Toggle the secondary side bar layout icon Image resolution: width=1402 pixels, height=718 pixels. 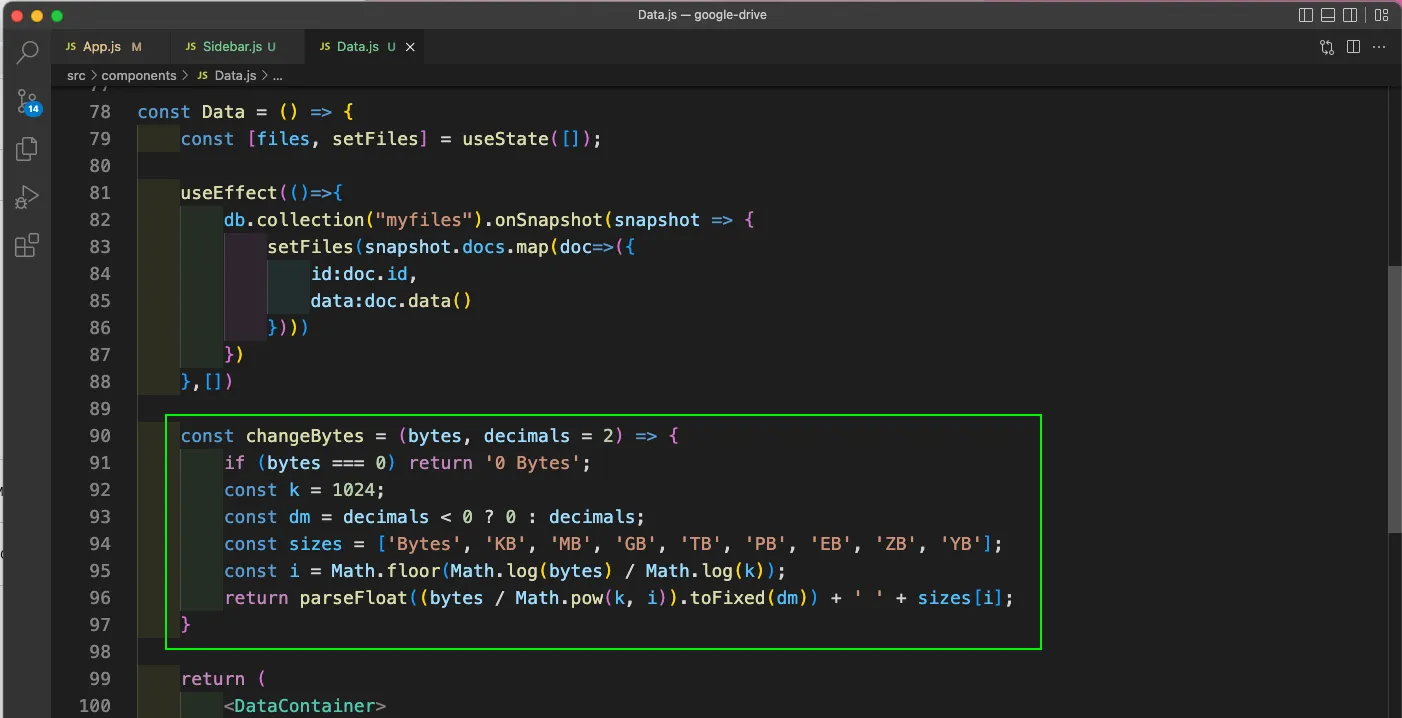(x=1350, y=15)
